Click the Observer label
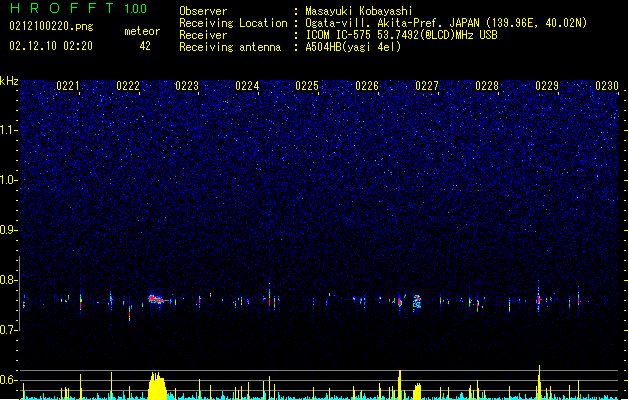This screenshot has width=629, height=400. 203,11
